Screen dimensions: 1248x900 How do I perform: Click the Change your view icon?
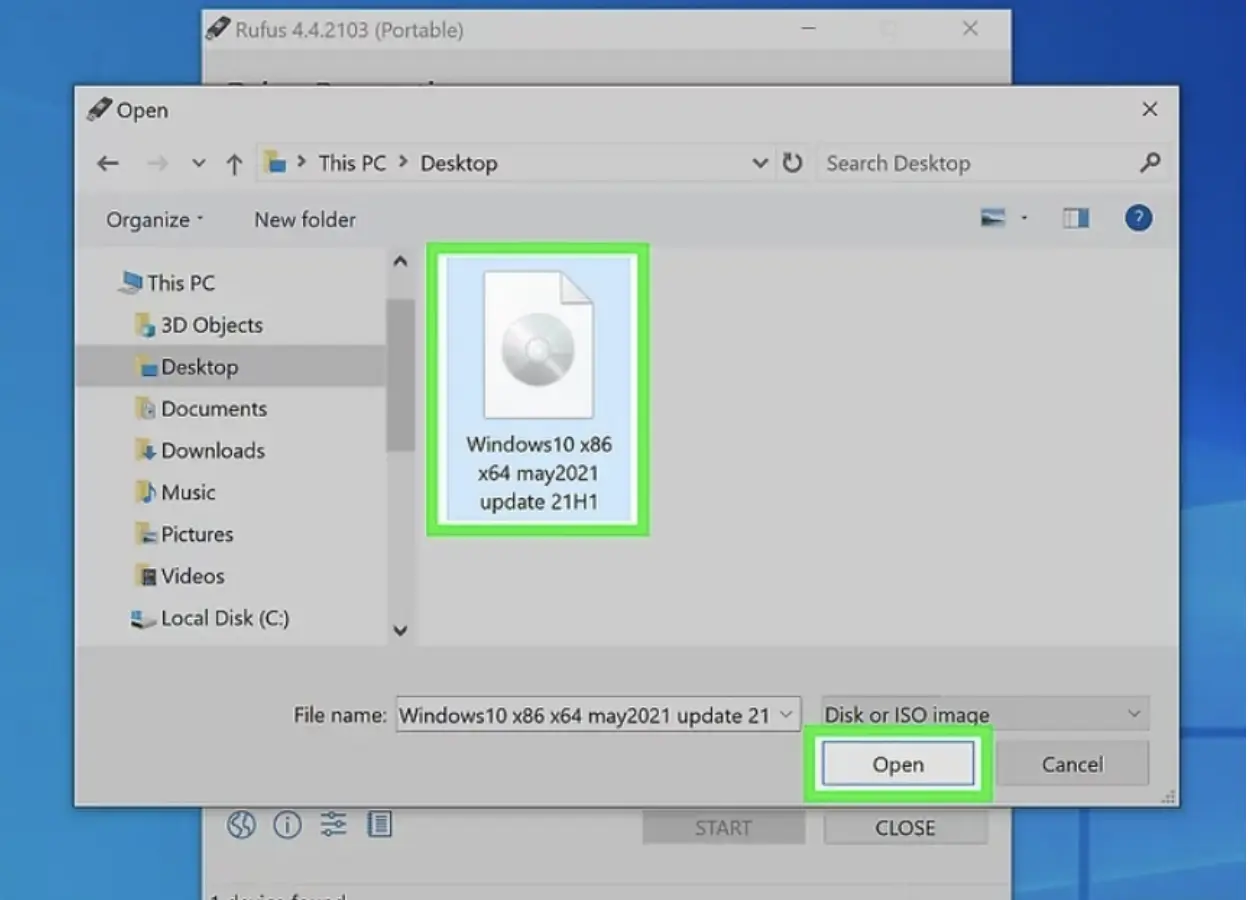click(993, 219)
